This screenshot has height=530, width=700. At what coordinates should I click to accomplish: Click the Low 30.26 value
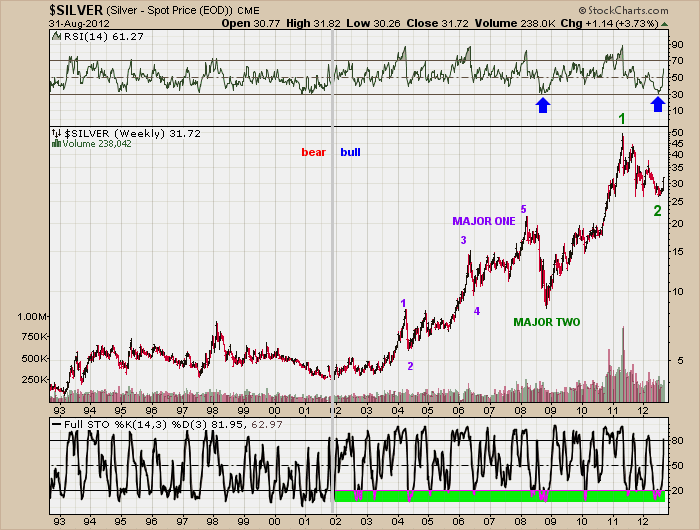point(373,23)
